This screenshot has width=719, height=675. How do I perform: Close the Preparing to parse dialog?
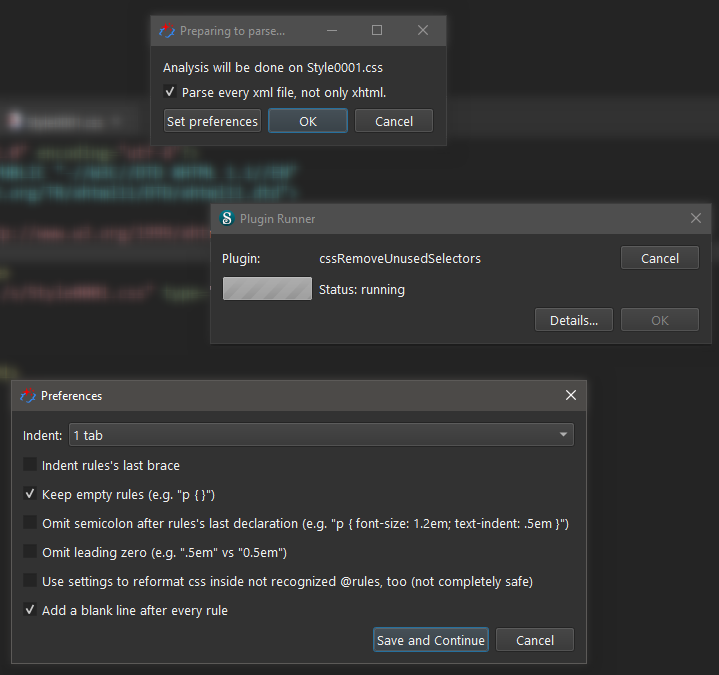point(423,31)
